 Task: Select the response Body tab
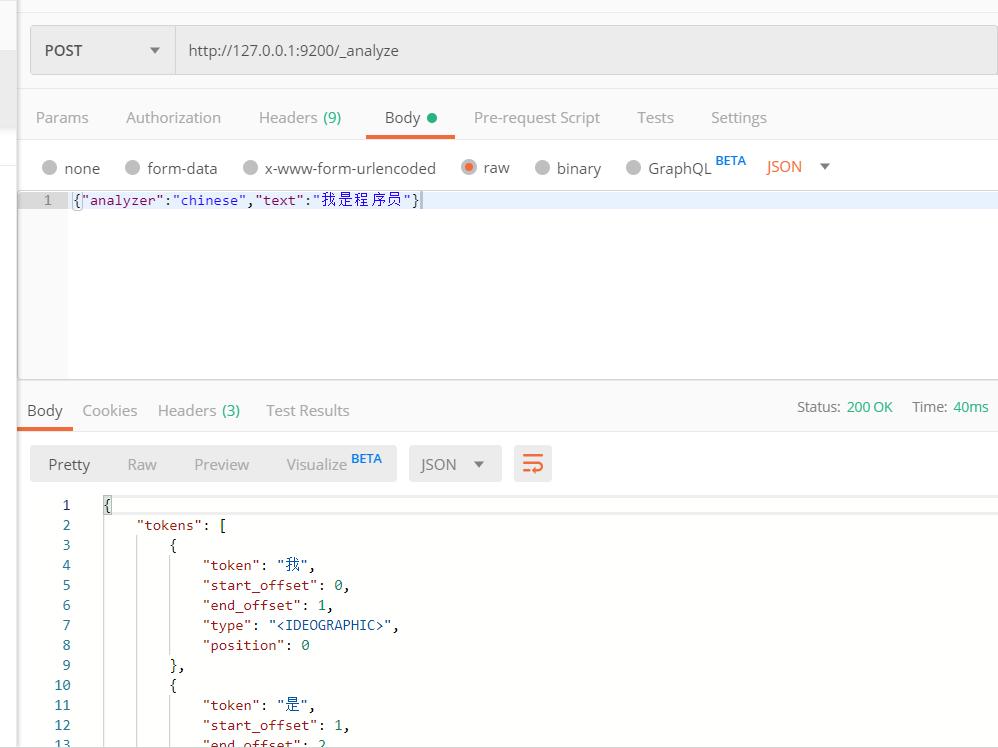pyautogui.click(x=45, y=411)
